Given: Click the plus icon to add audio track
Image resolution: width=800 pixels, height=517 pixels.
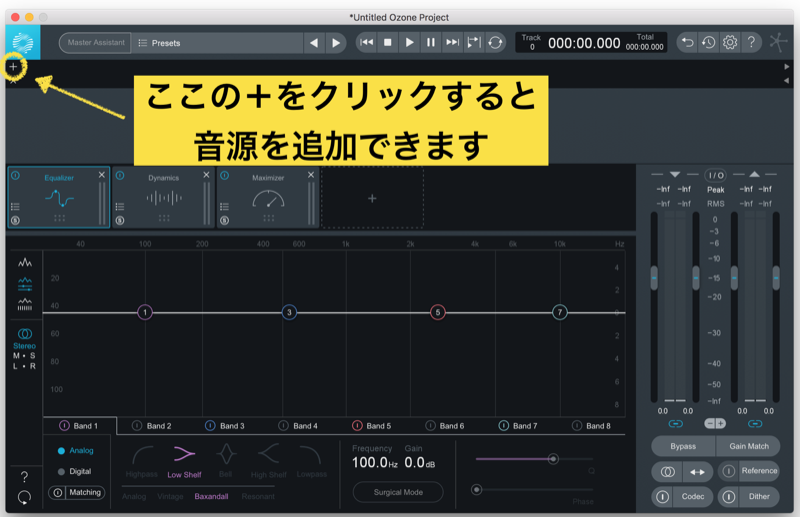Looking at the screenshot, I should click(13, 67).
